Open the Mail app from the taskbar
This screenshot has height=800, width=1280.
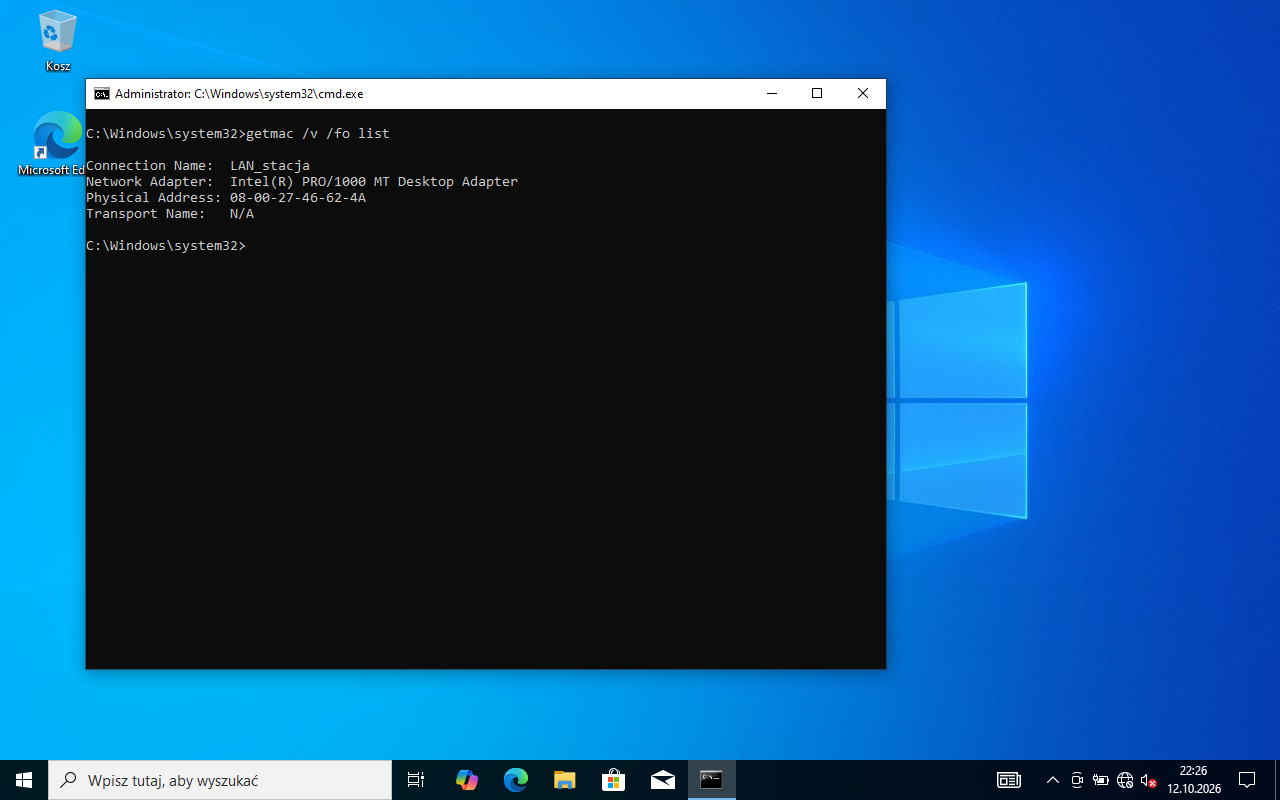pyautogui.click(x=662, y=780)
